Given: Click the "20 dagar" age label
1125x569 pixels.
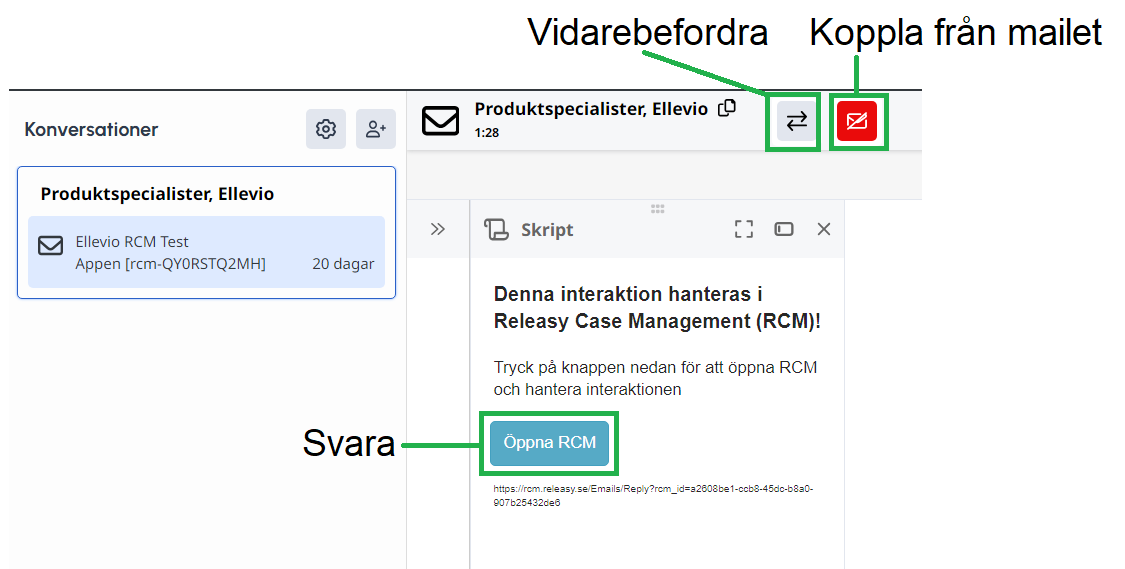Looking at the screenshot, I should (x=343, y=264).
